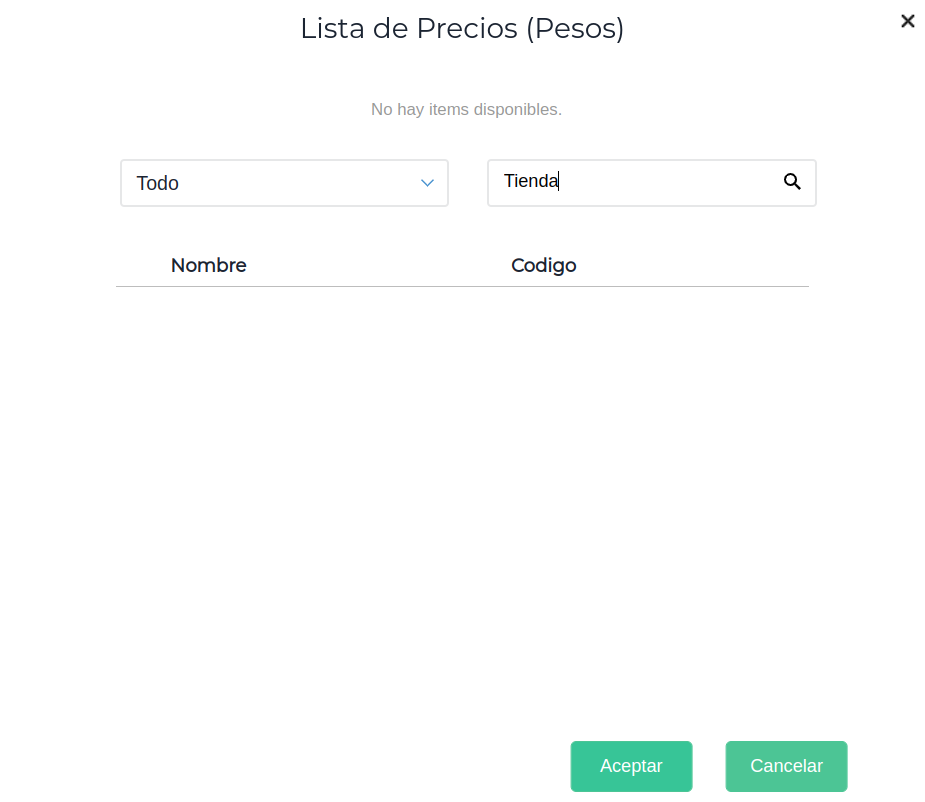
Task: Confirm the price list selection with Aceptar
Action: [x=631, y=766]
